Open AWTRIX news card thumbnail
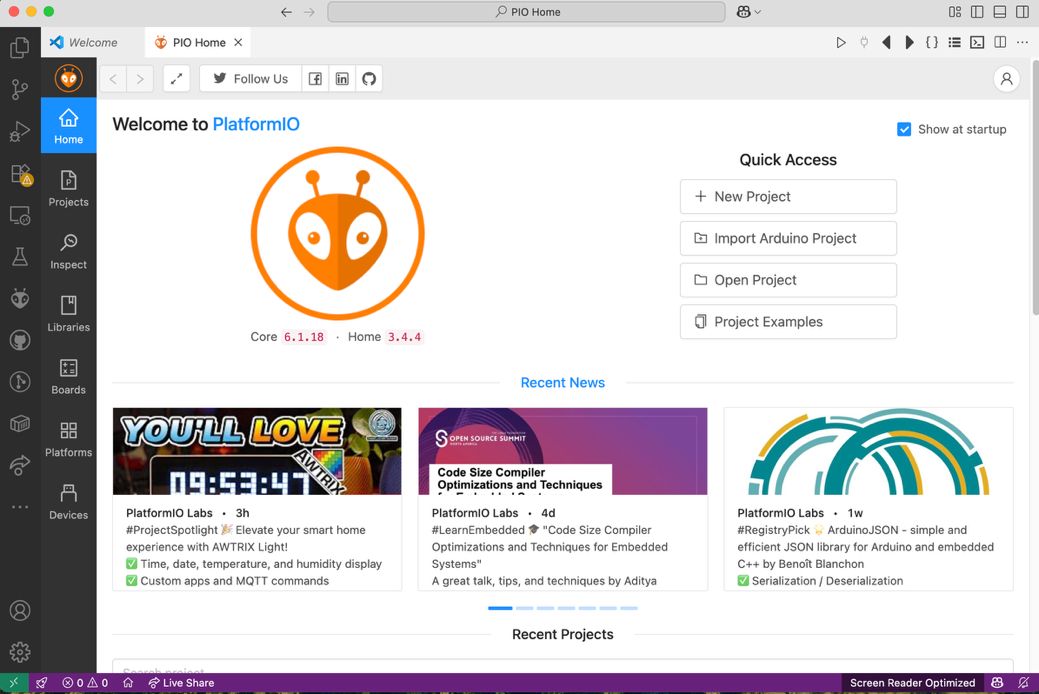Screen dimensions: 1039x694 [257, 451]
